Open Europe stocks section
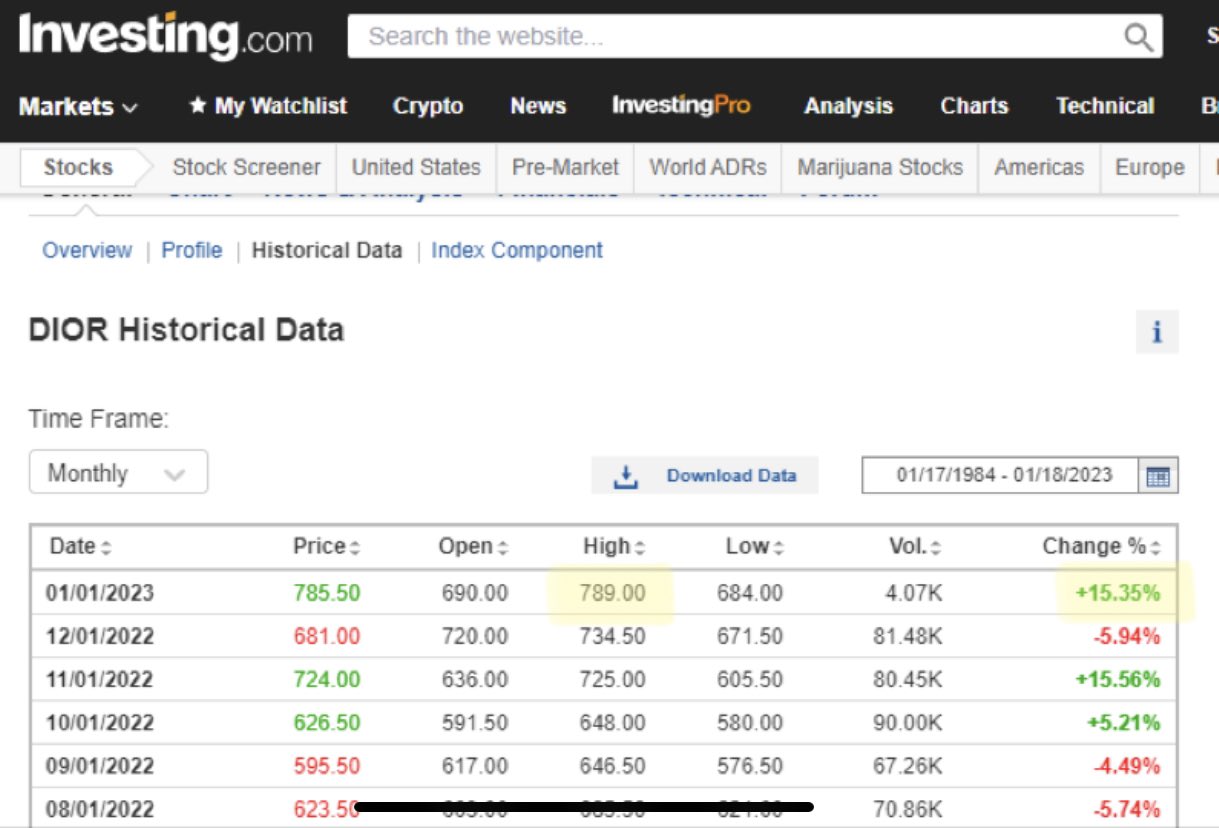This screenshot has height=828, width=1219. (1150, 167)
